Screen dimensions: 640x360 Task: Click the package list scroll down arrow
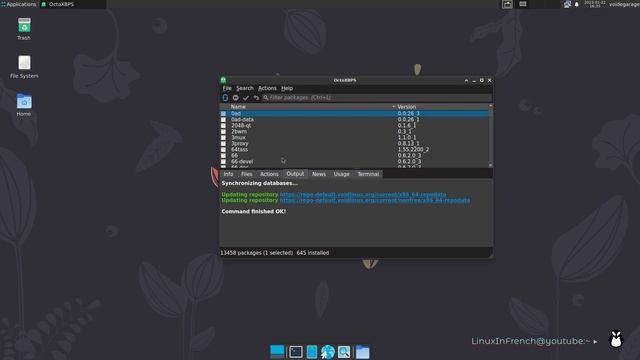tap(490, 165)
